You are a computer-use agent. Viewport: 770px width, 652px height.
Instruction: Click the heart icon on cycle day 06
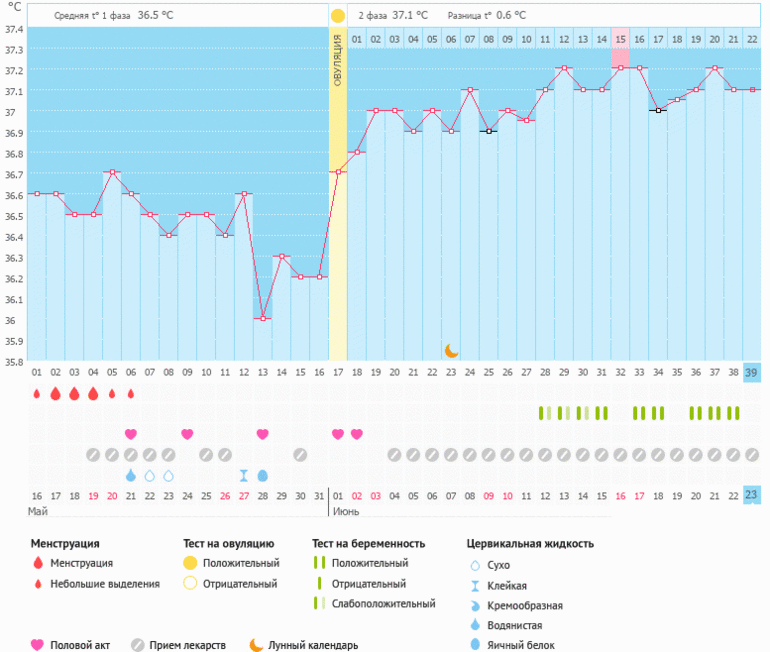[x=131, y=434]
